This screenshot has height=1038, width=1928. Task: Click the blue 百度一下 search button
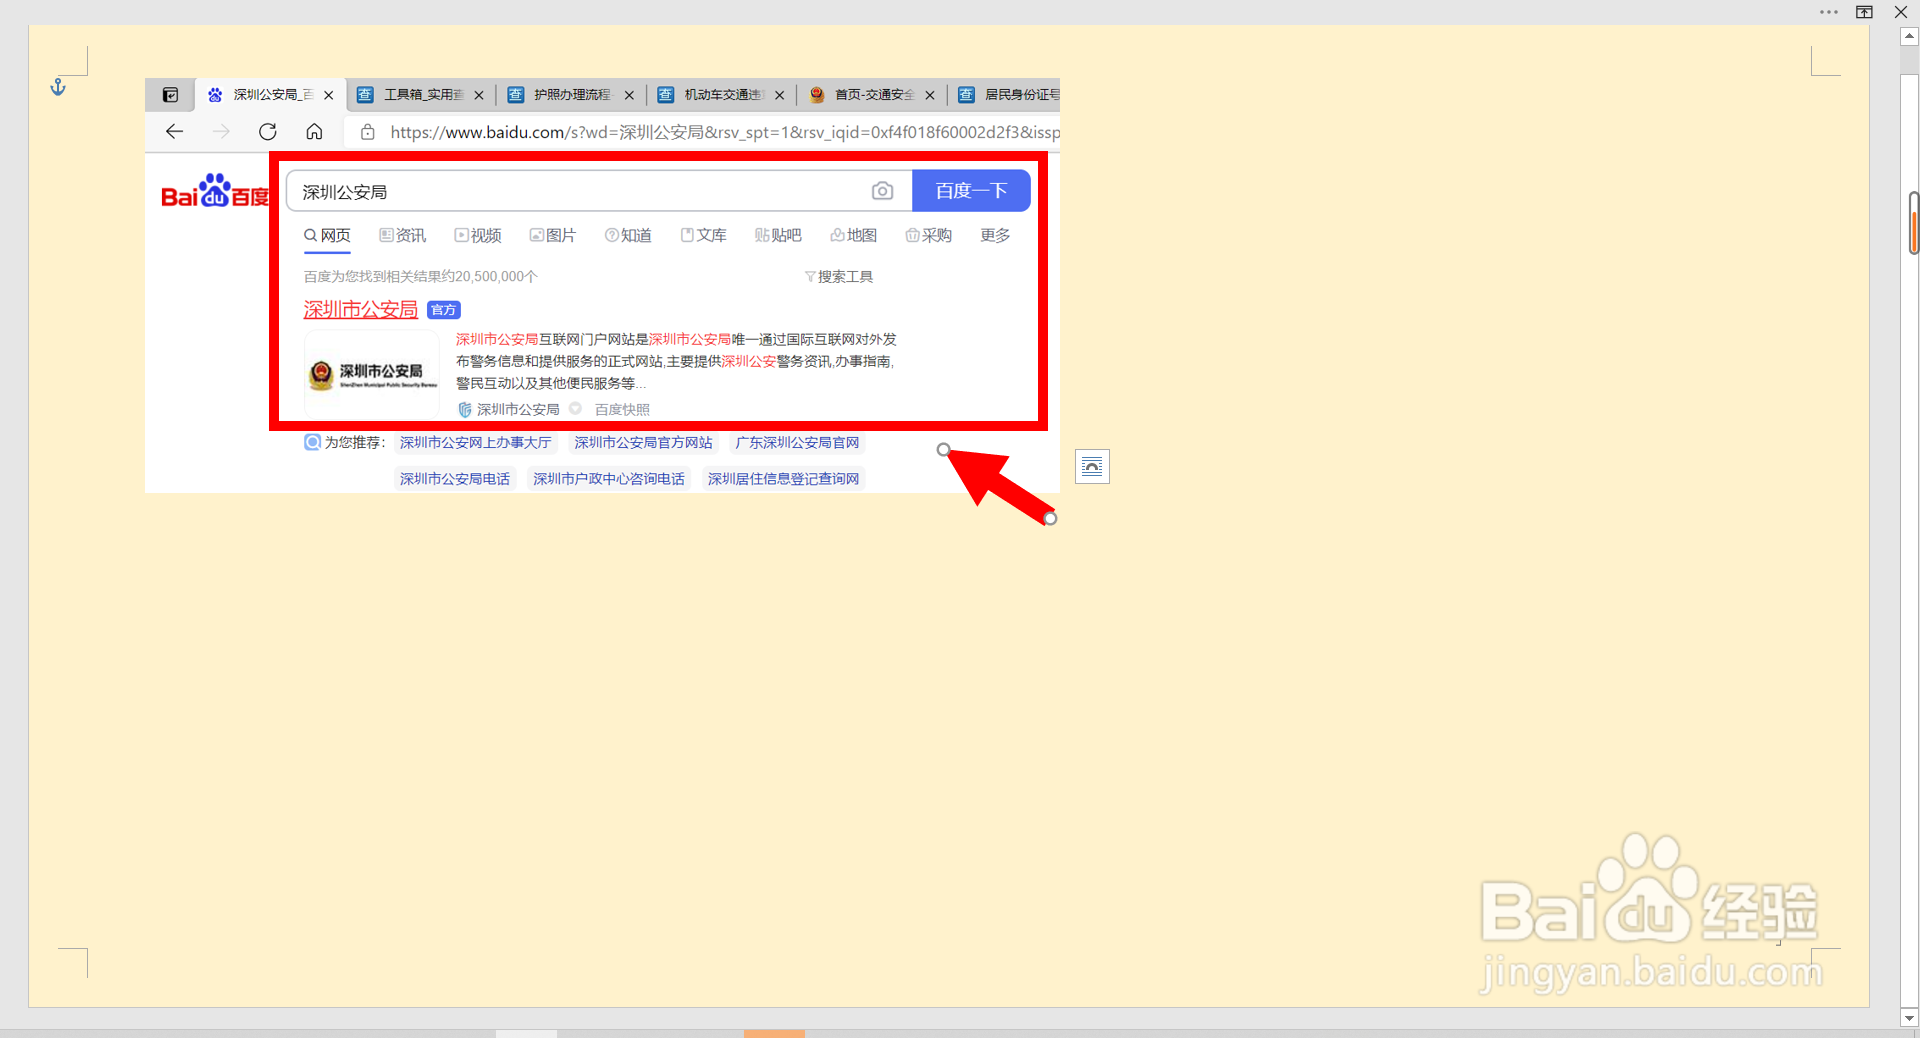tap(971, 191)
